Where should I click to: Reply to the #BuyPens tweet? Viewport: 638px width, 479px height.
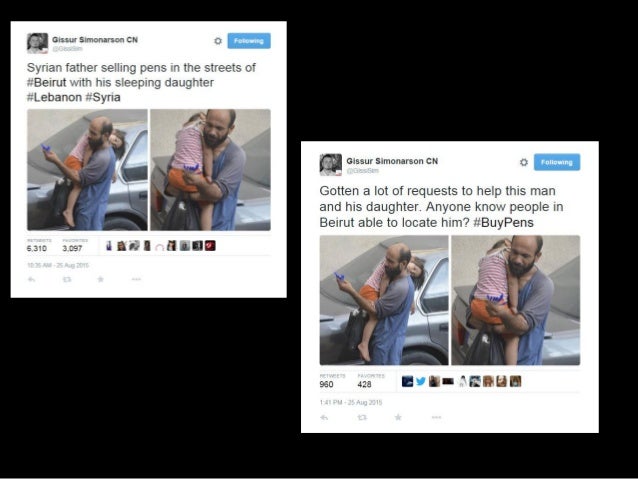click(324, 417)
